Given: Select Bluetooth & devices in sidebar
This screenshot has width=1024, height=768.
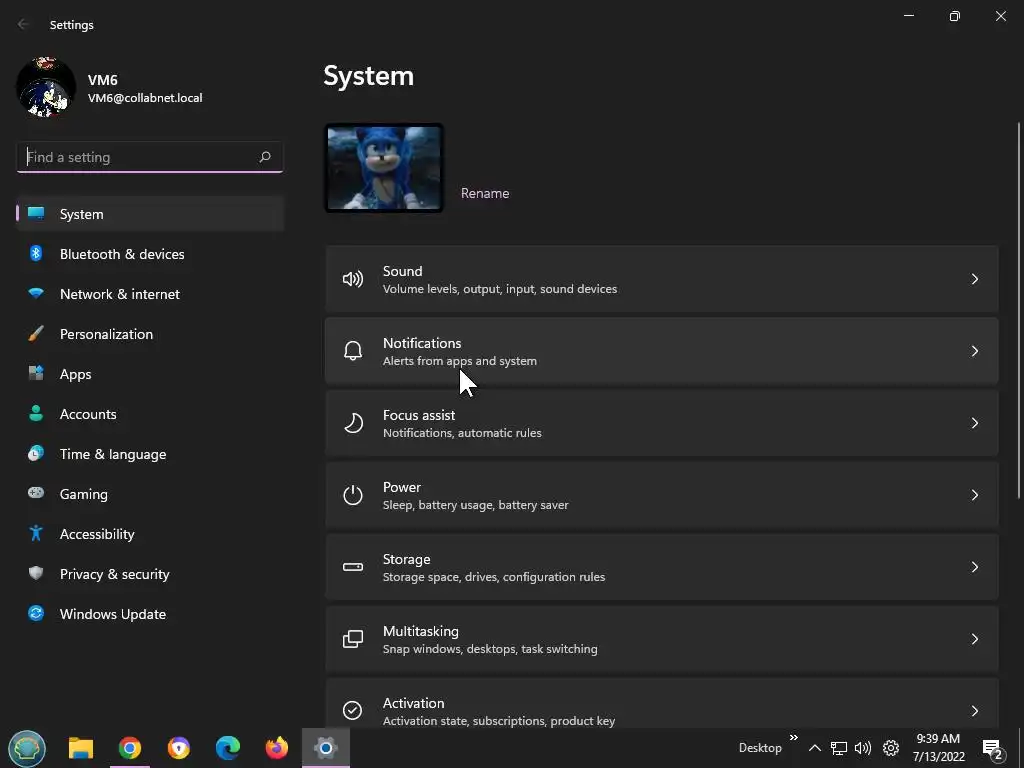Looking at the screenshot, I should click(x=150, y=254).
